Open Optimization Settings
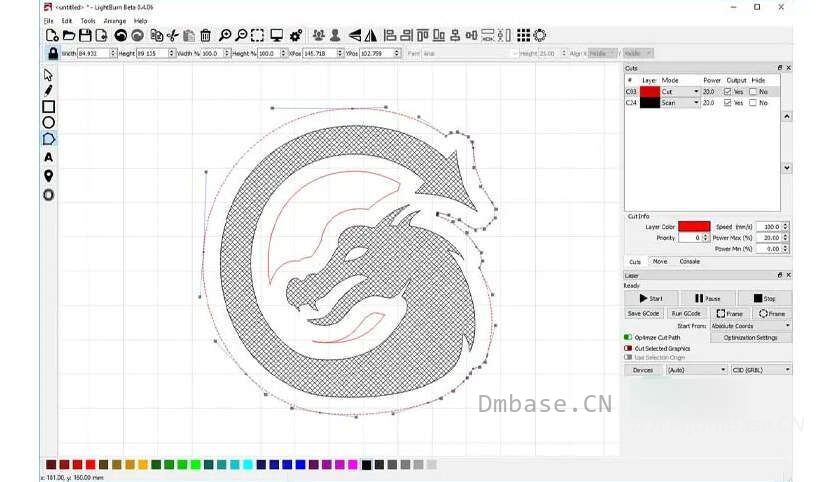The height and width of the screenshot is (482, 833). coord(750,337)
